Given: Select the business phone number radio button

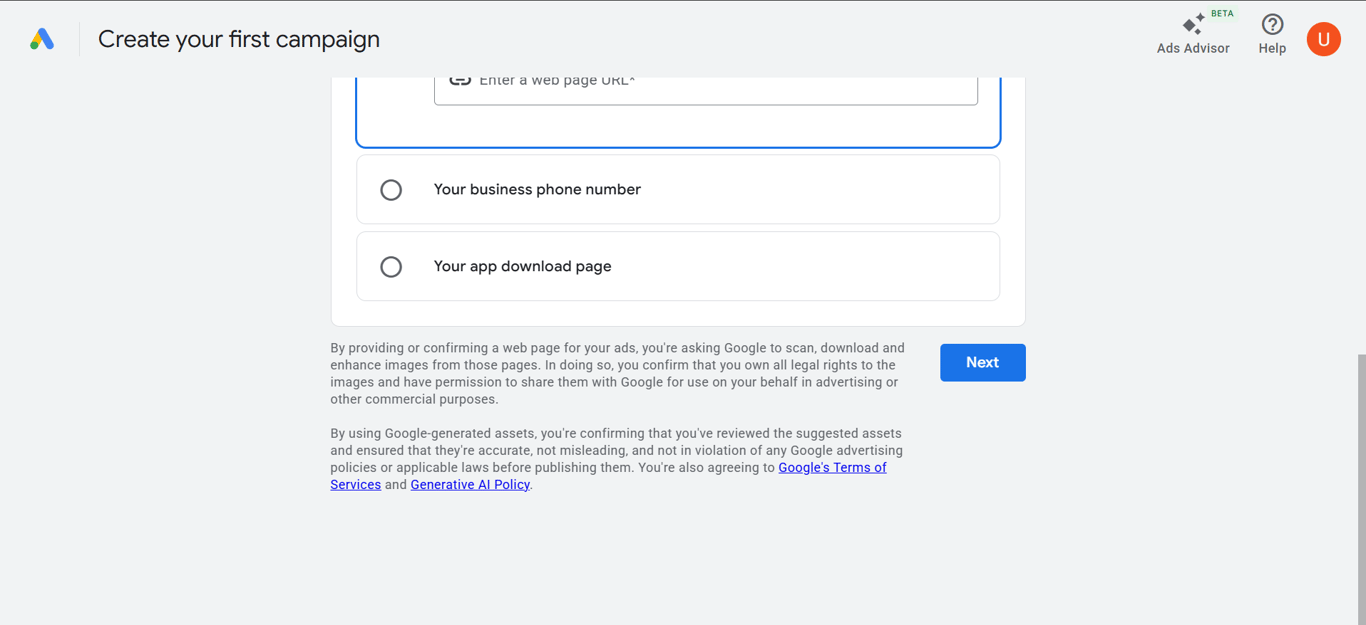Looking at the screenshot, I should (391, 190).
